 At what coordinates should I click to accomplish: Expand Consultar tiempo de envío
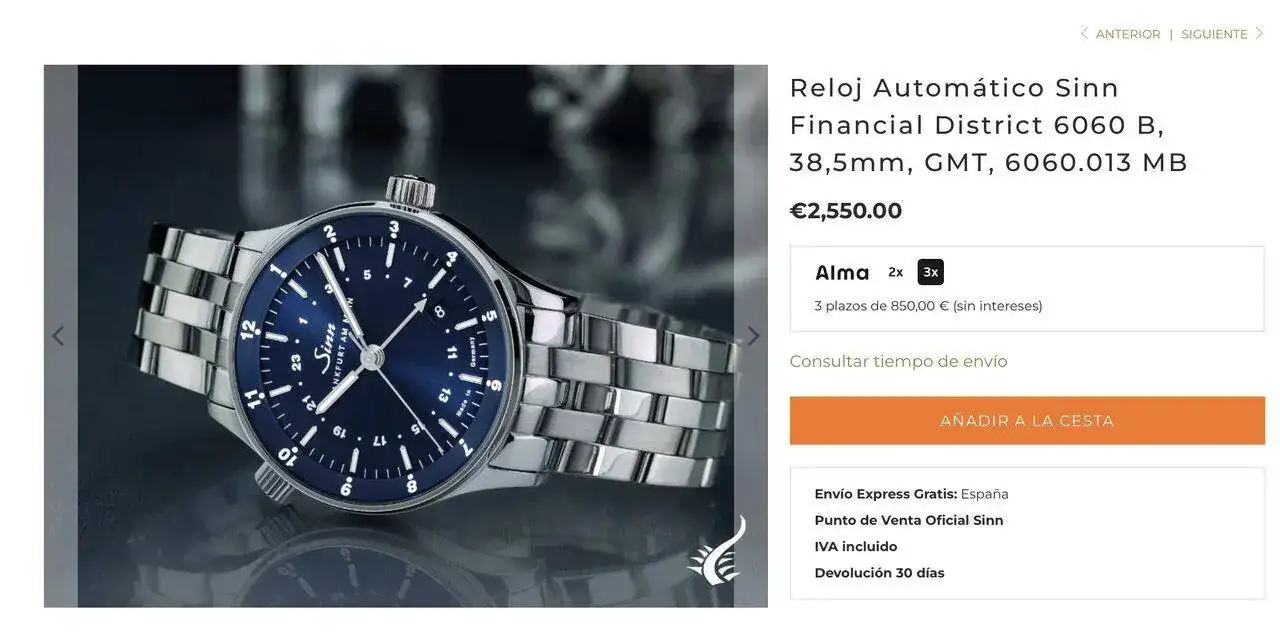[x=898, y=361]
